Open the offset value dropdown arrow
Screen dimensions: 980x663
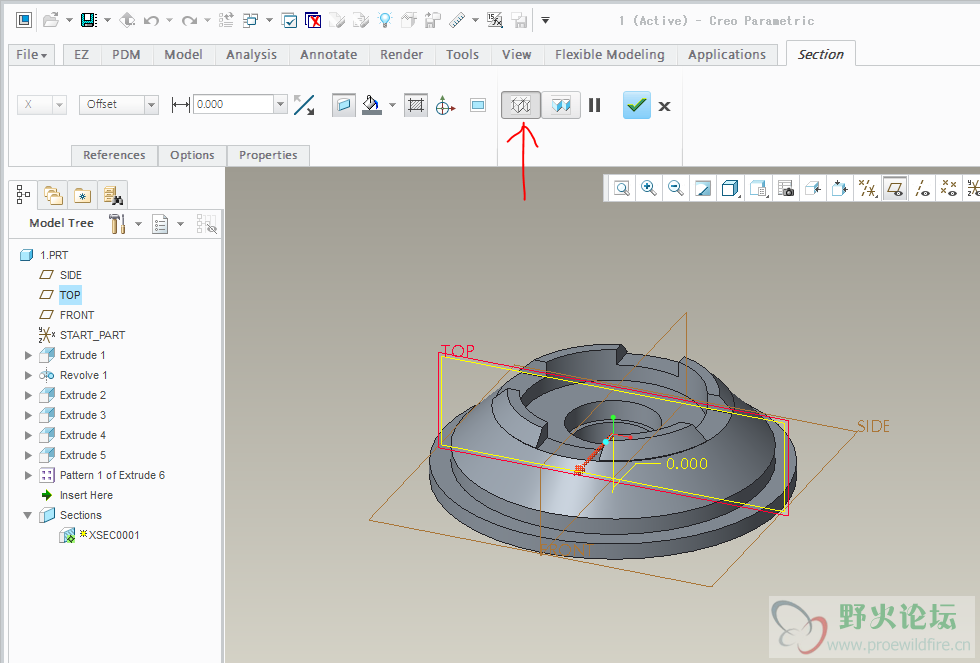(x=281, y=104)
